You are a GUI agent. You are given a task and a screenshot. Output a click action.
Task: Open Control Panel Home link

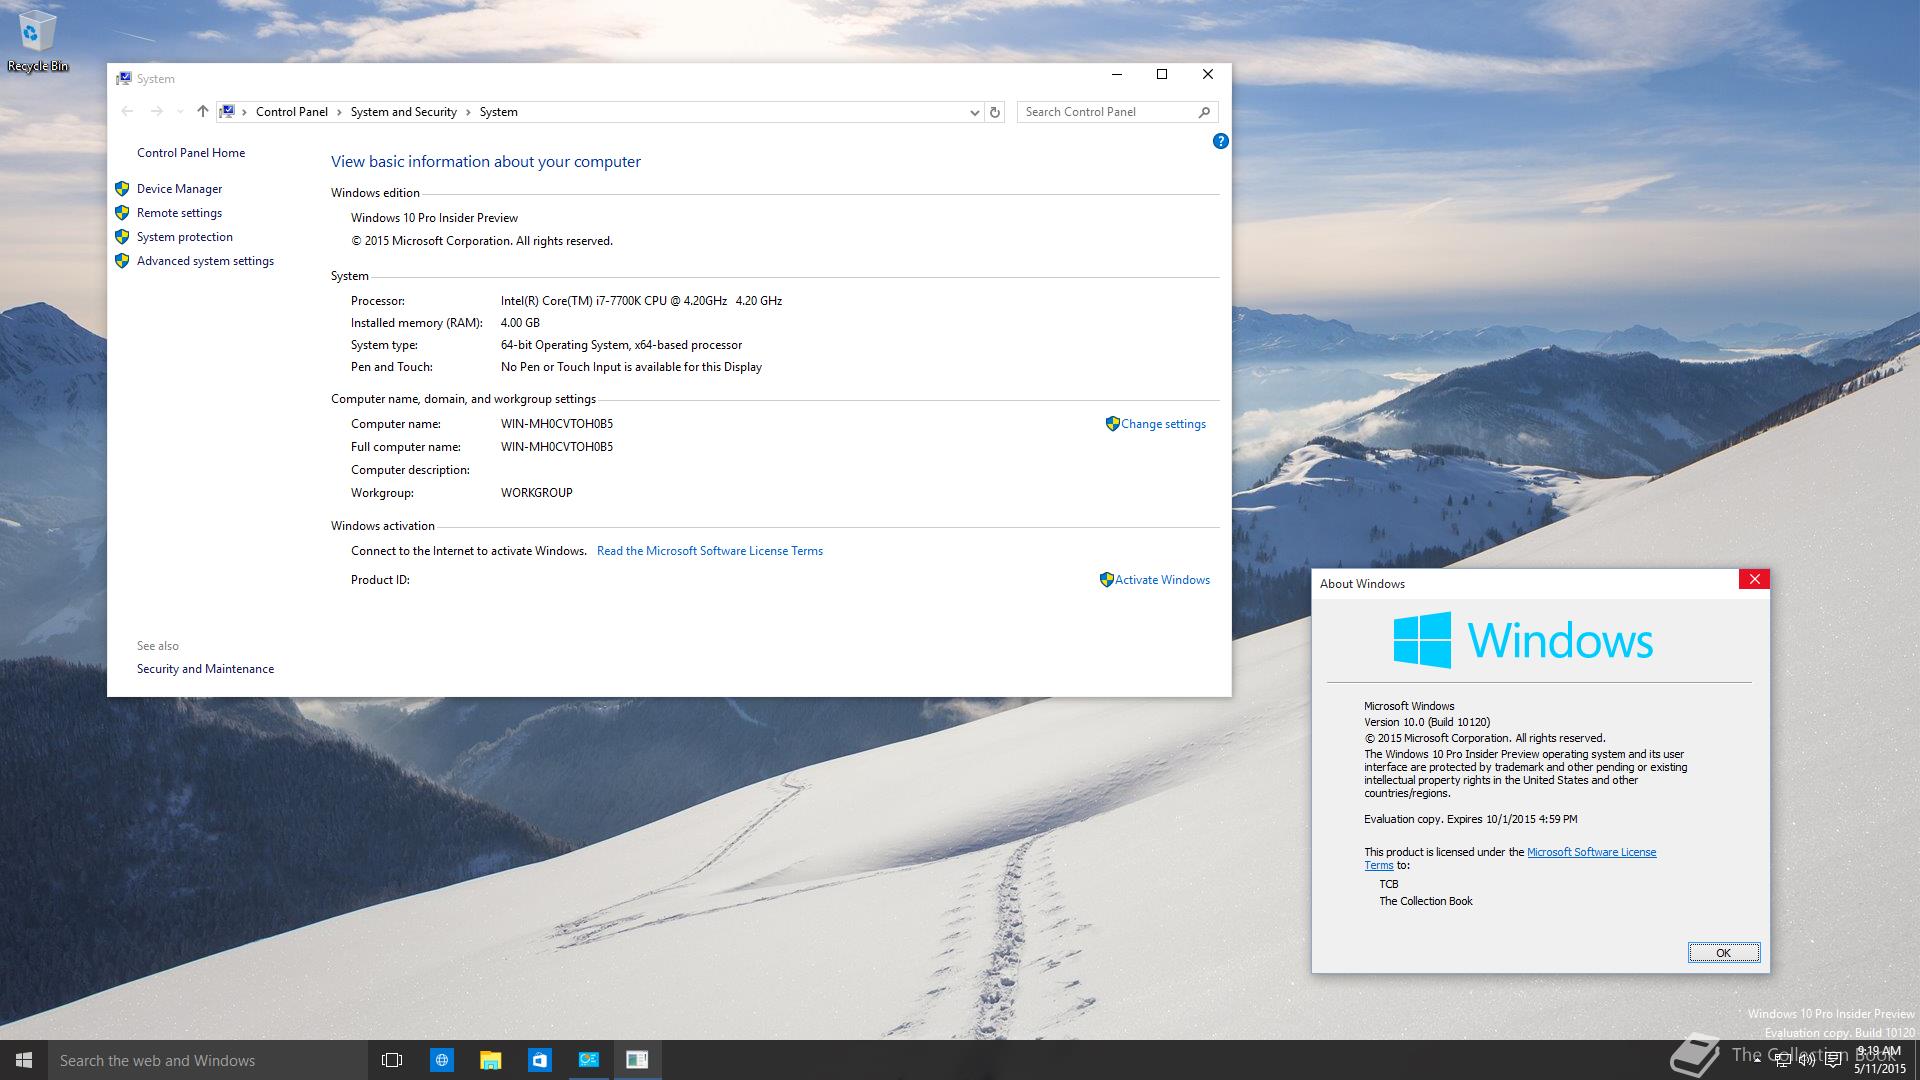coord(191,153)
